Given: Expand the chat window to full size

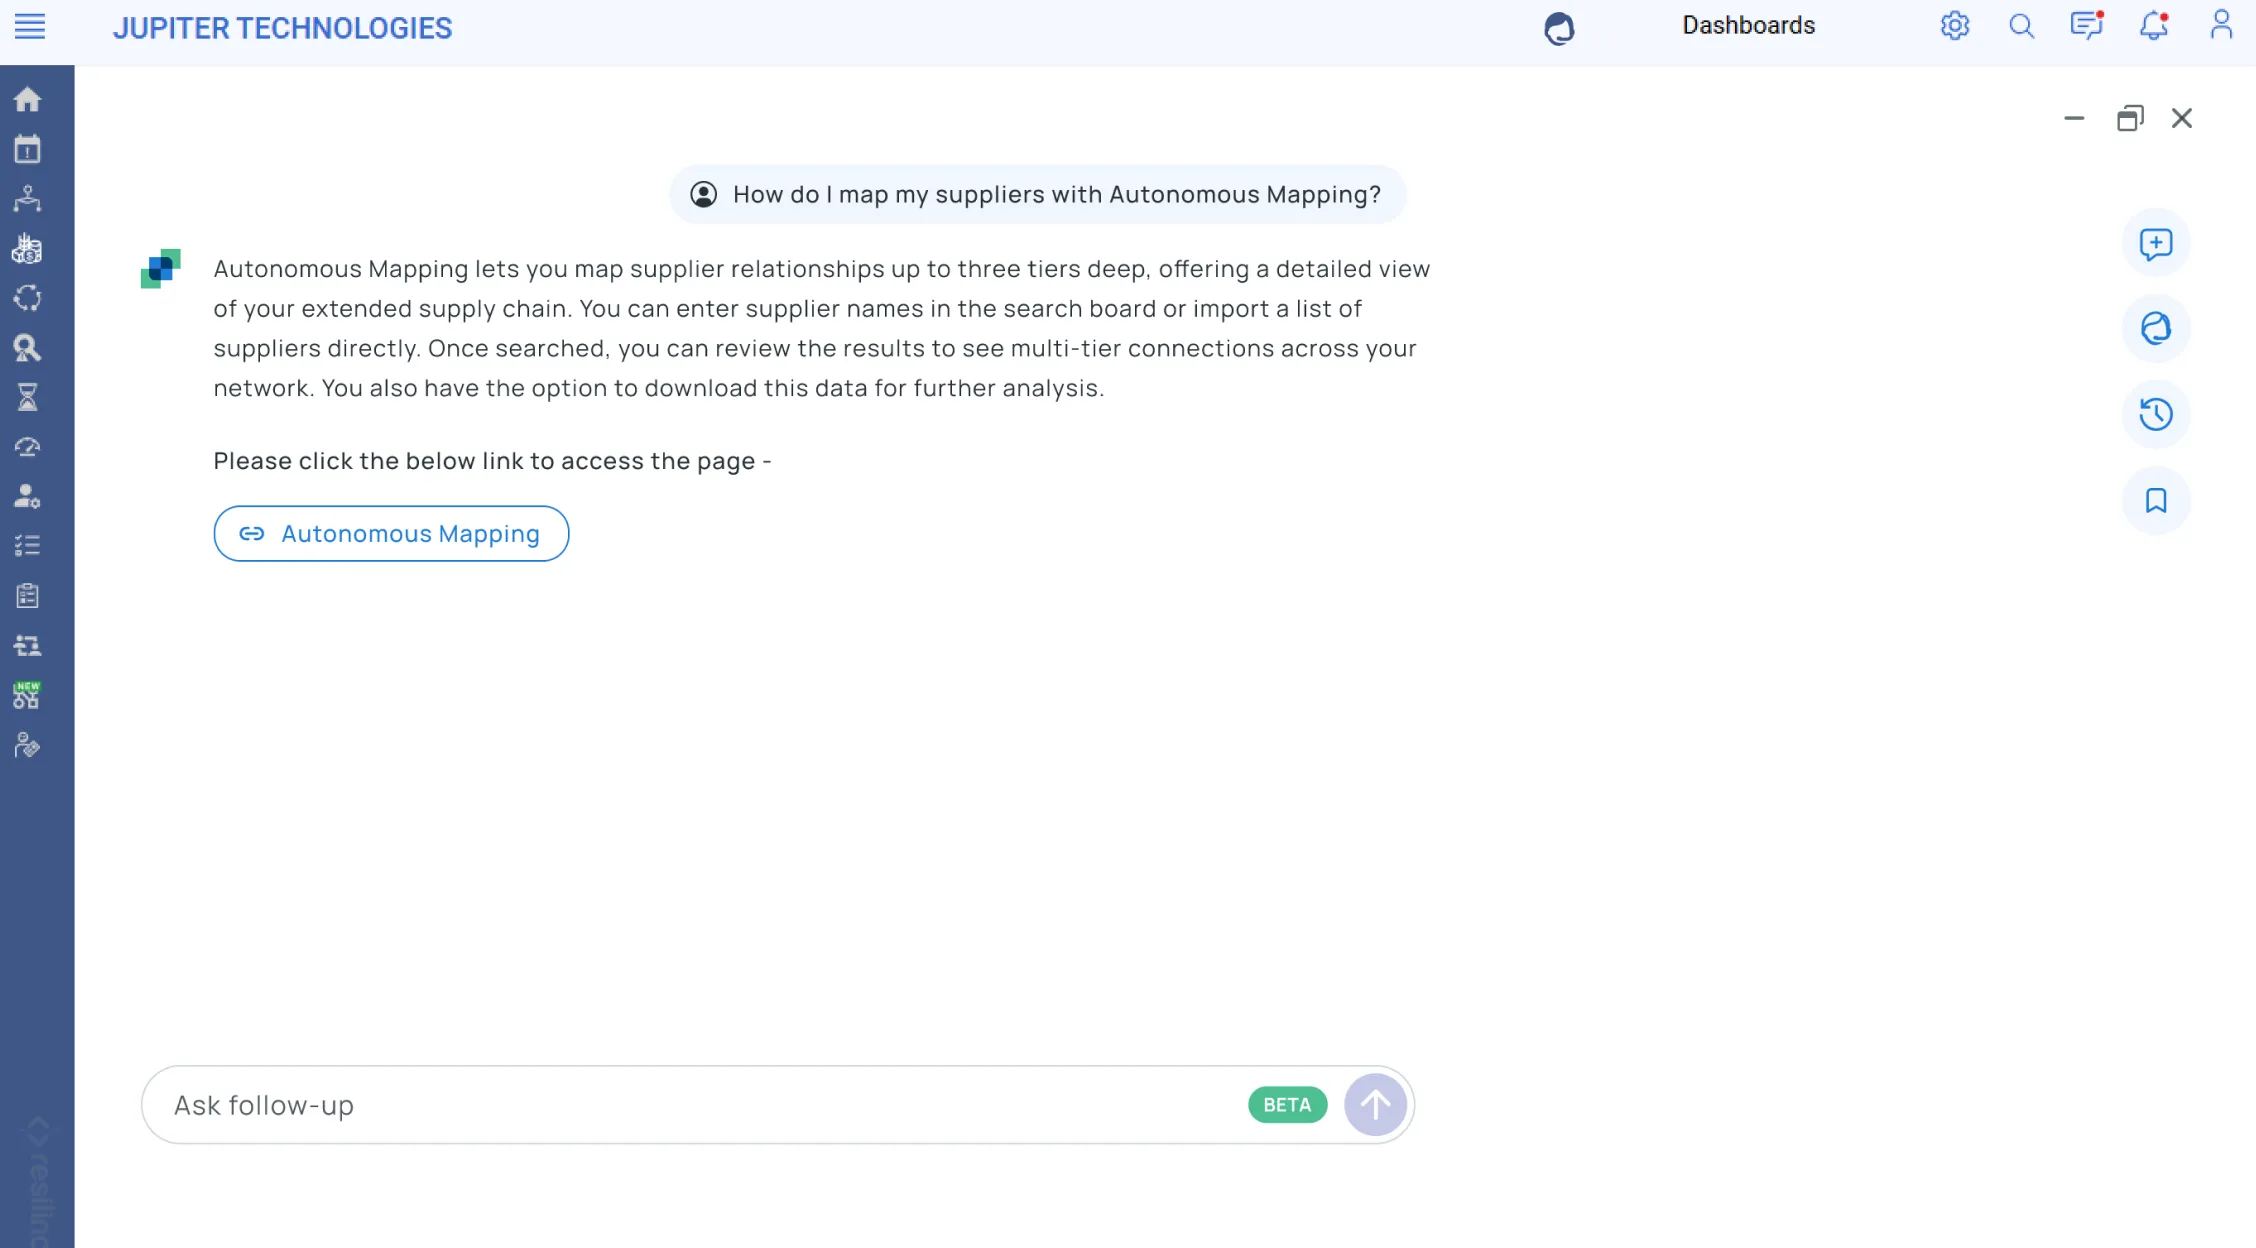Looking at the screenshot, I should [x=2131, y=118].
